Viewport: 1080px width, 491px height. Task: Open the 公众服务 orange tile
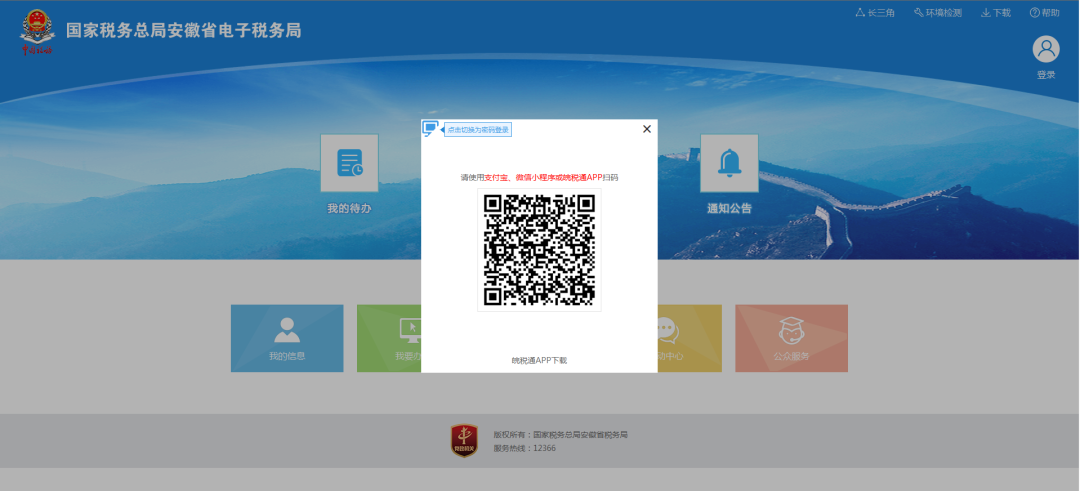[x=791, y=338]
